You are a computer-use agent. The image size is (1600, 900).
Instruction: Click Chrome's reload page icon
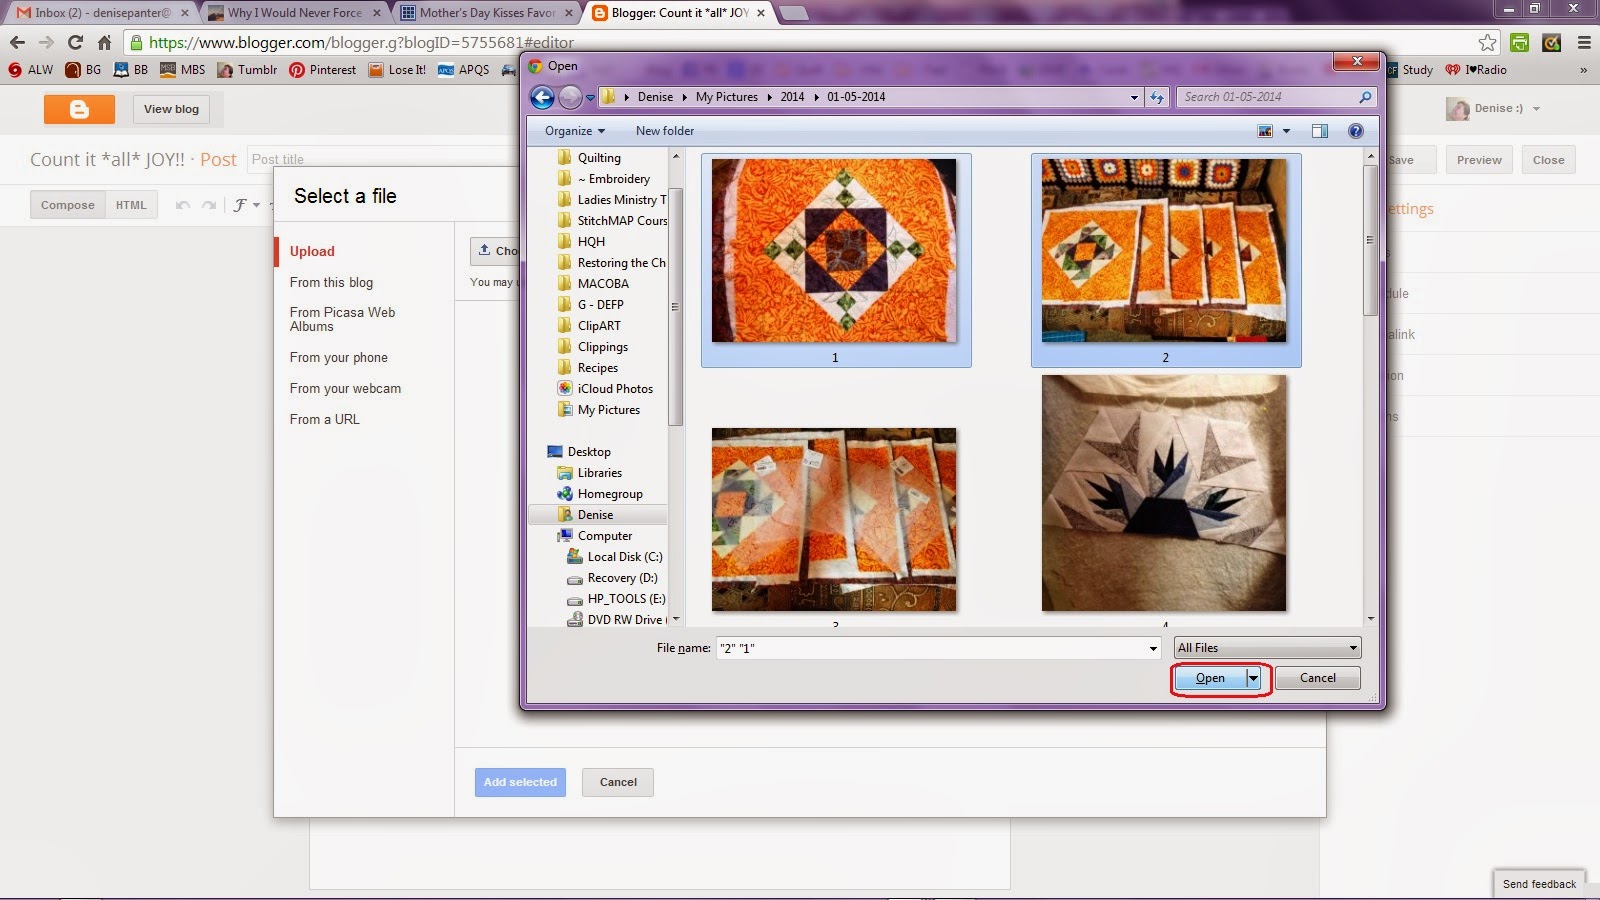click(75, 42)
